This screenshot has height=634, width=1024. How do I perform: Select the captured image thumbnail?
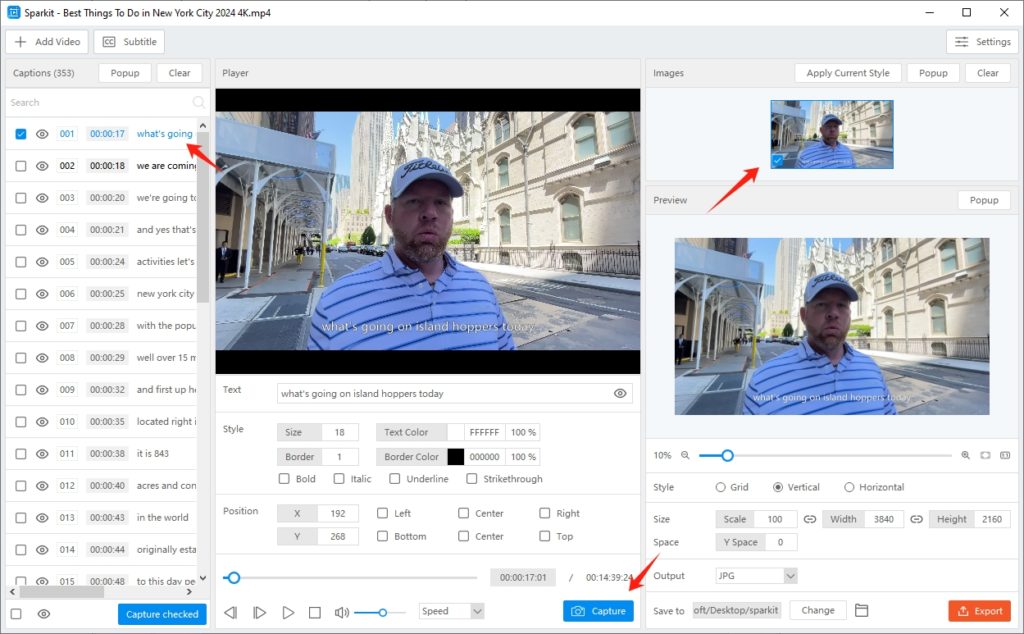tap(831, 134)
